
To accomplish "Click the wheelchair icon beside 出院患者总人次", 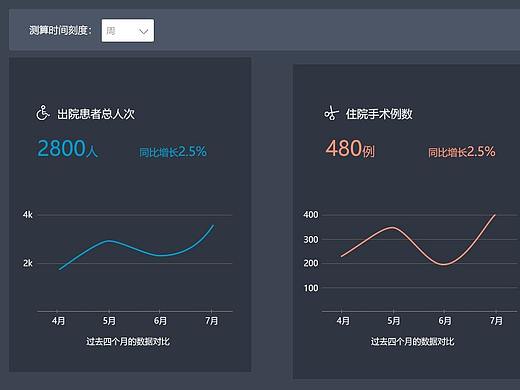I will pos(43,113).
